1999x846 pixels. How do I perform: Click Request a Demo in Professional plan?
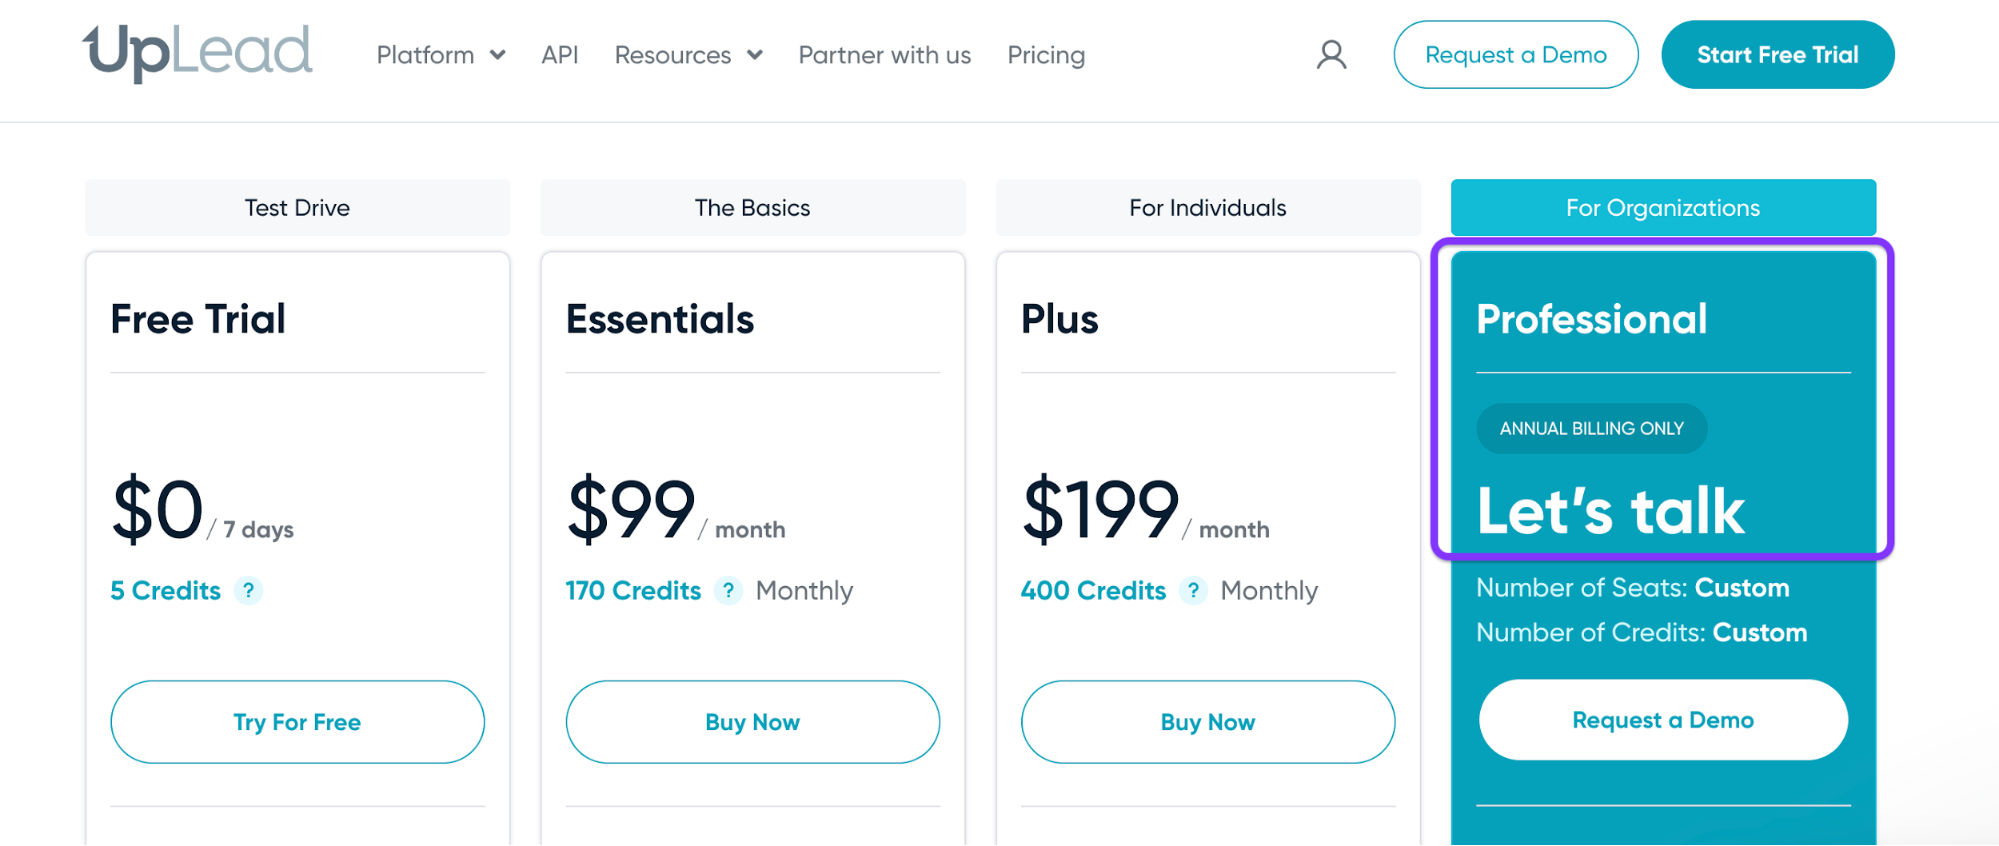tap(1662, 720)
